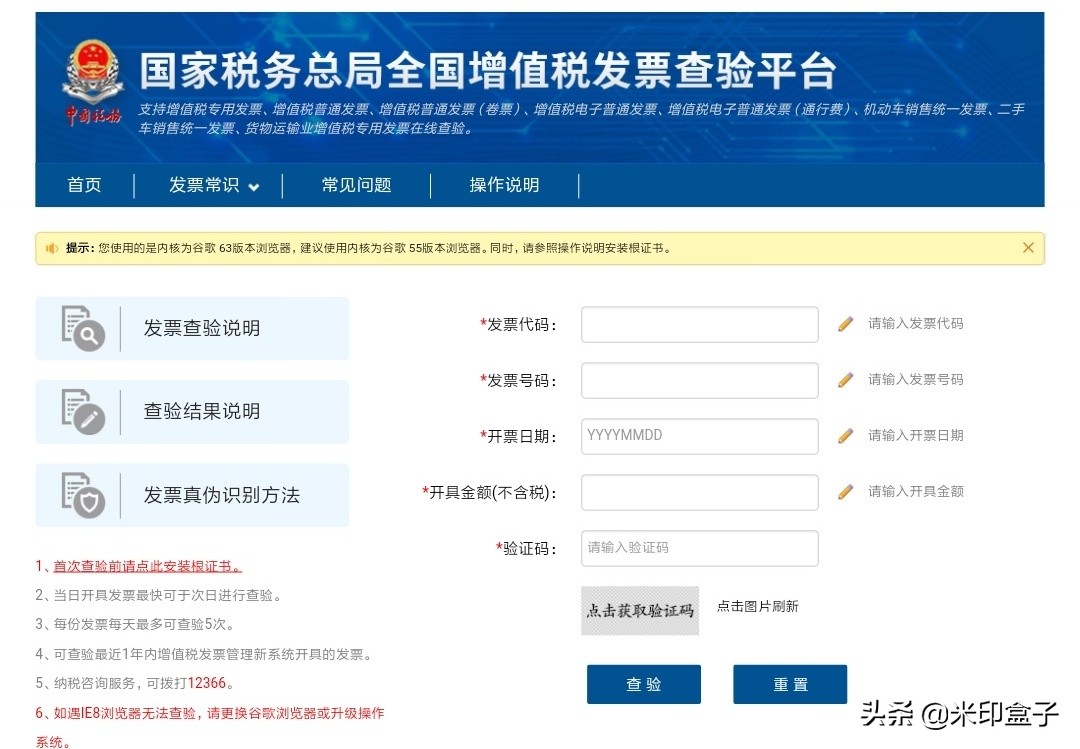The width and height of the screenshot is (1080, 749).
Task: Click the pencil-document icon beside 查验结果说明
Action: pos(87,411)
